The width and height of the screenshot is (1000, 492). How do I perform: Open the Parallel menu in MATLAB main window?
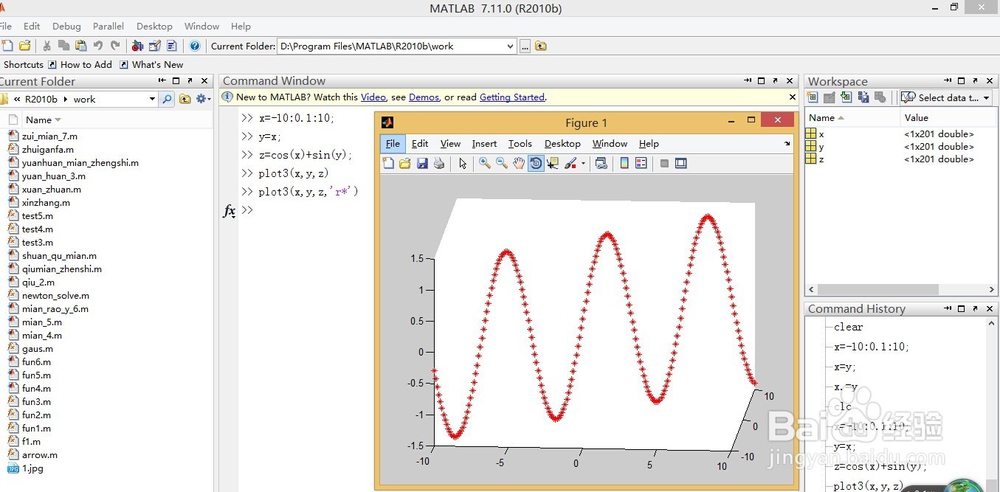point(108,26)
